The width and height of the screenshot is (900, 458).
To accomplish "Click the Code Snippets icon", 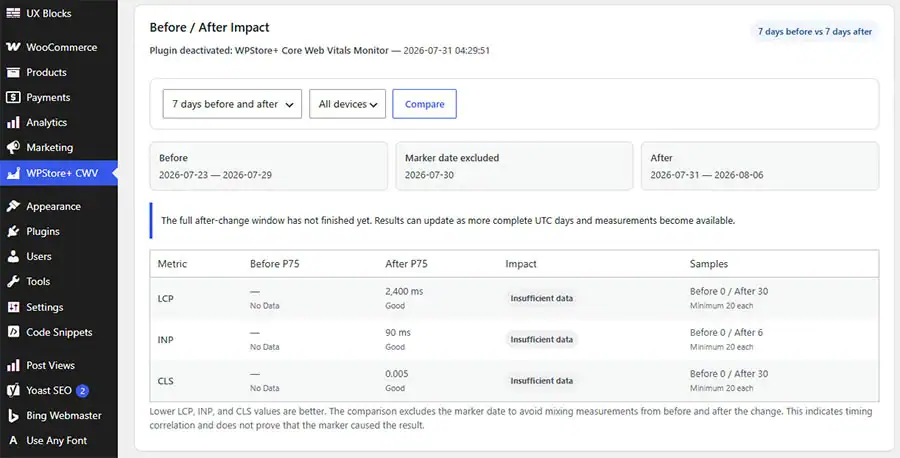I will click(13, 332).
